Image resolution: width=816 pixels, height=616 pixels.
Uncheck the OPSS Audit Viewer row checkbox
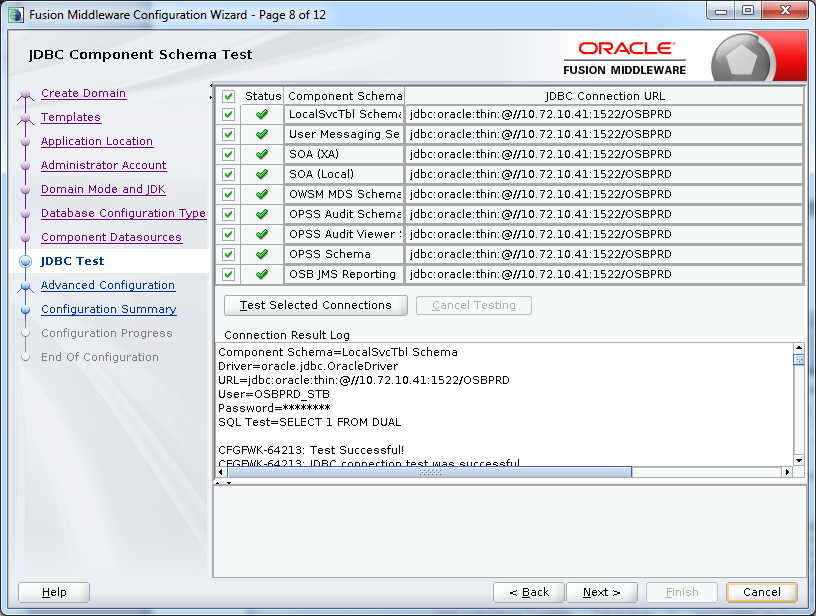click(228, 234)
